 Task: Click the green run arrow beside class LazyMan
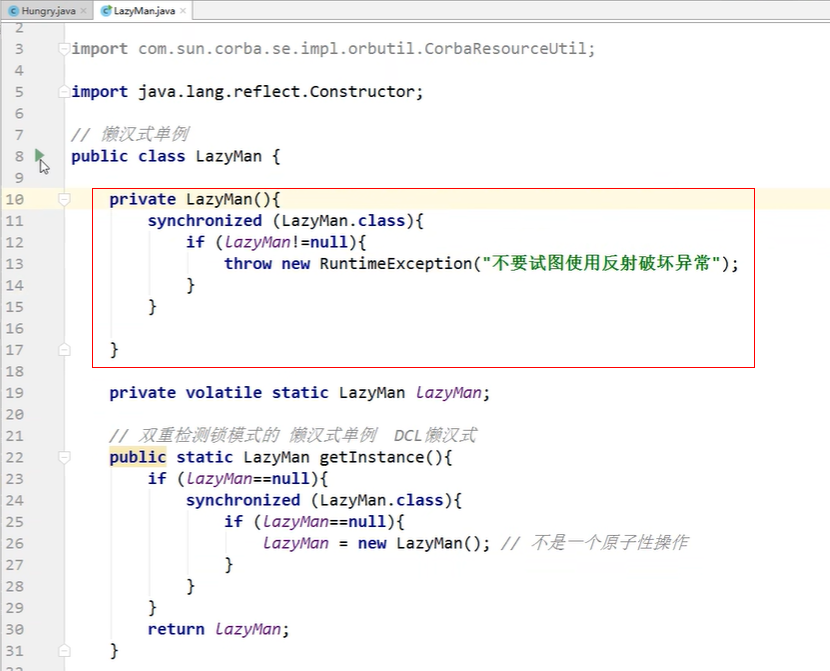(40, 156)
